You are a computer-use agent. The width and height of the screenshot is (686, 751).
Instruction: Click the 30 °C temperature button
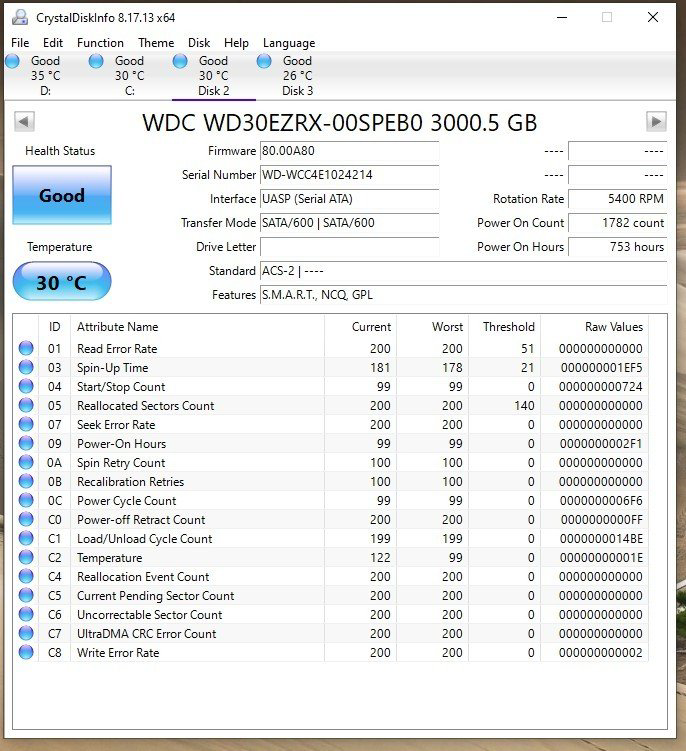tap(62, 282)
